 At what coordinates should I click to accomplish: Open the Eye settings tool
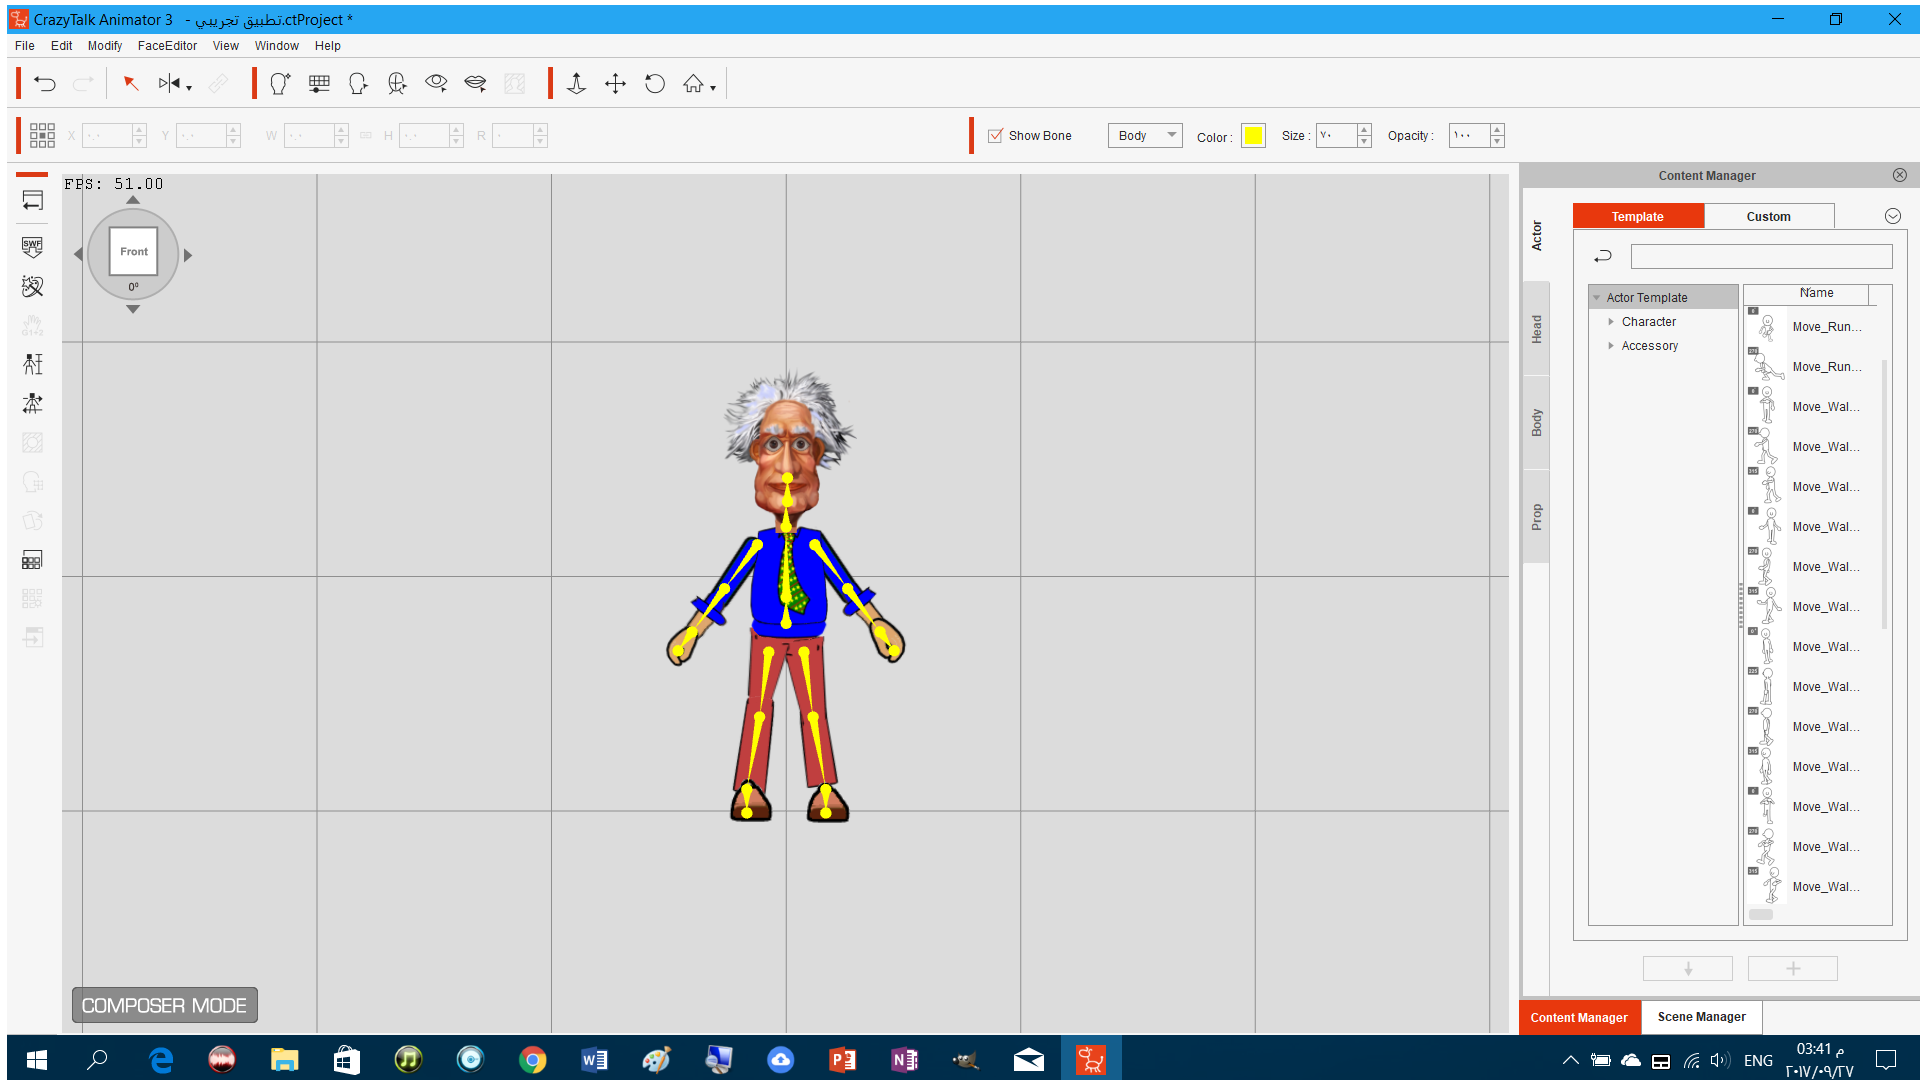[x=436, y=84]
